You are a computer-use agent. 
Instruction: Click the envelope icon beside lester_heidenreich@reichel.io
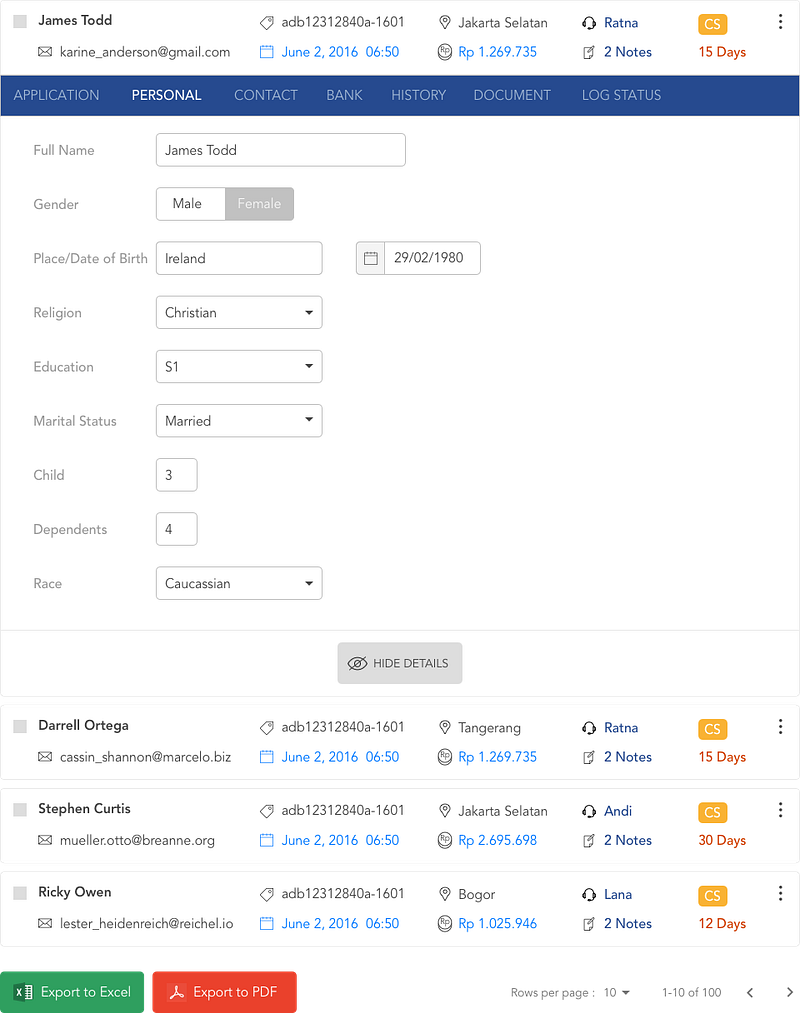(45, 923)
